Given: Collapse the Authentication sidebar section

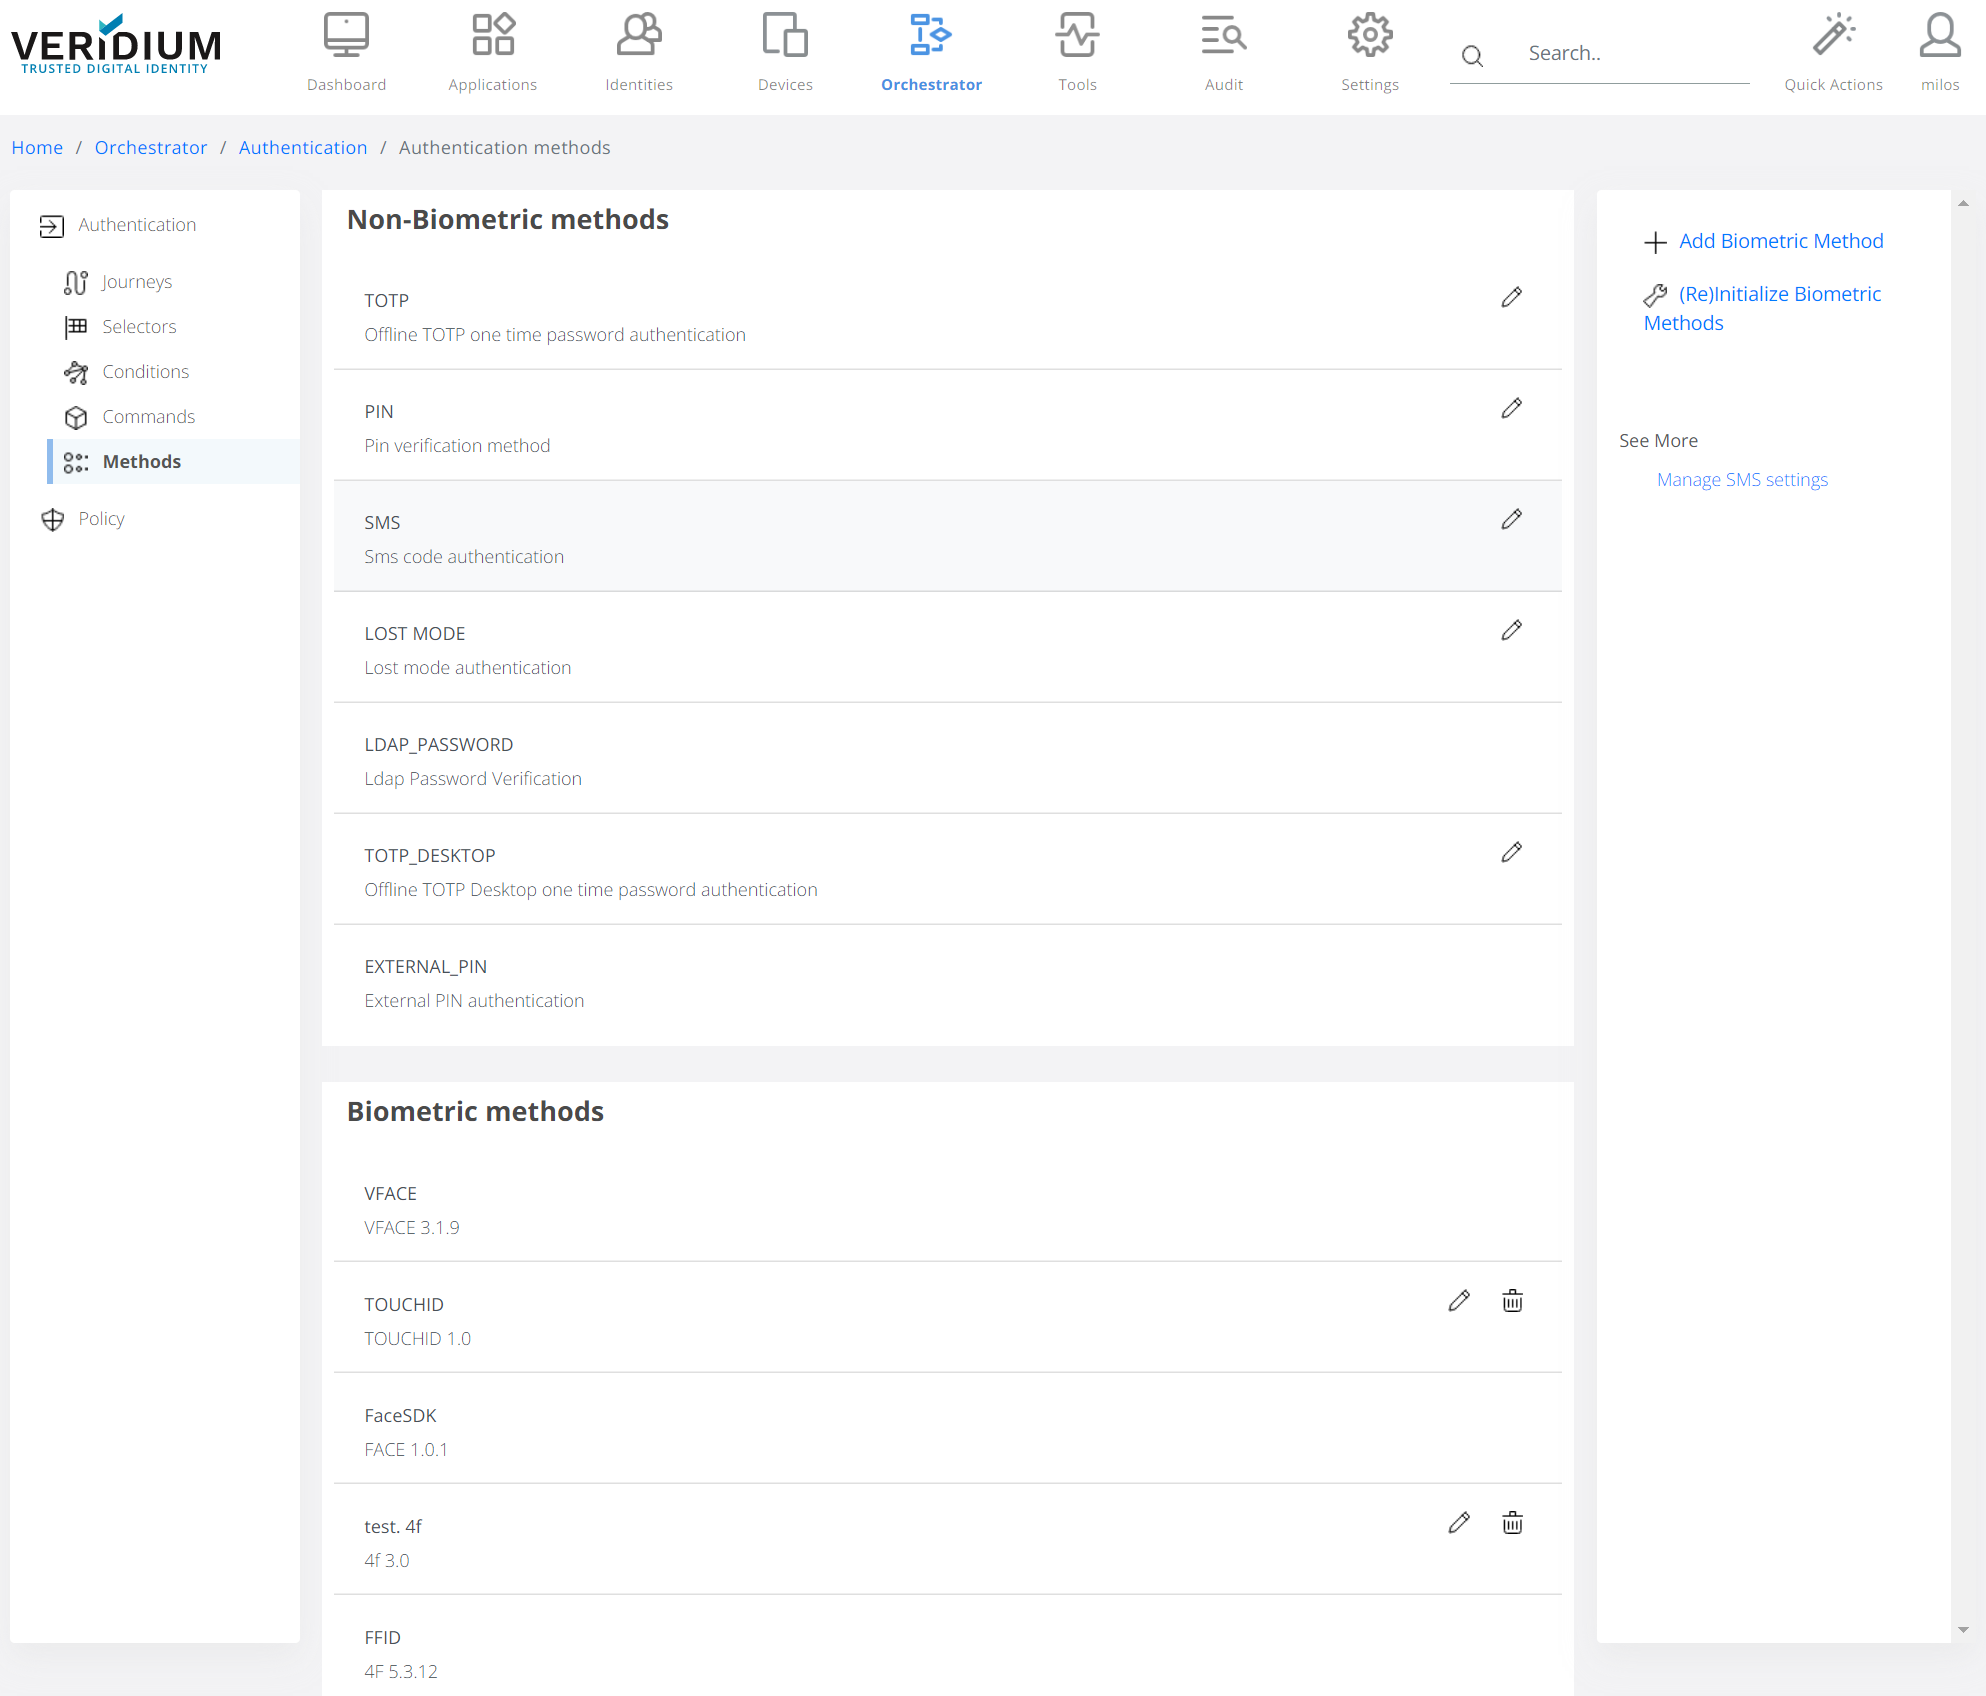Looking at the screenshot, I should [137, 225].
